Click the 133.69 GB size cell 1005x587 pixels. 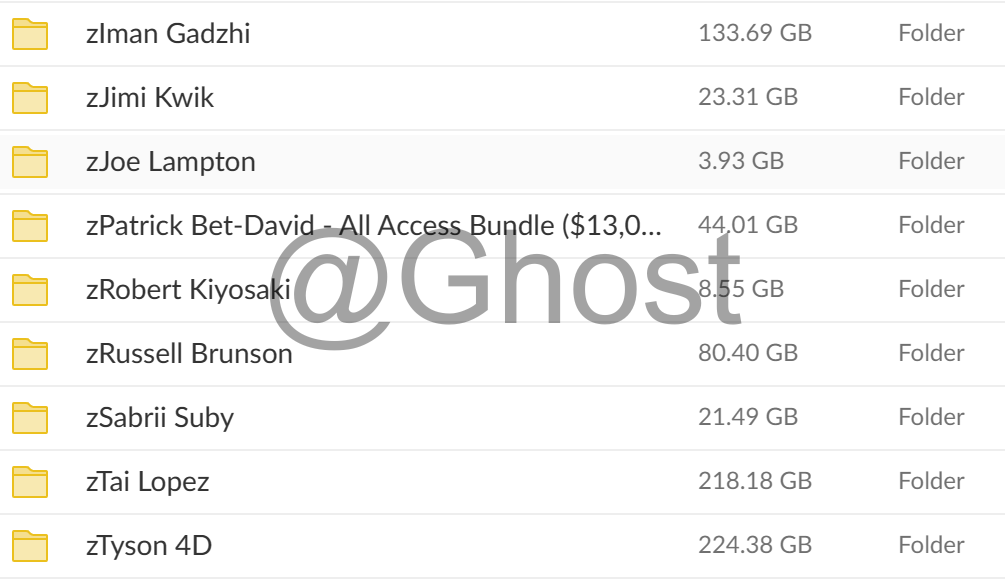click(x=755, y=33)
